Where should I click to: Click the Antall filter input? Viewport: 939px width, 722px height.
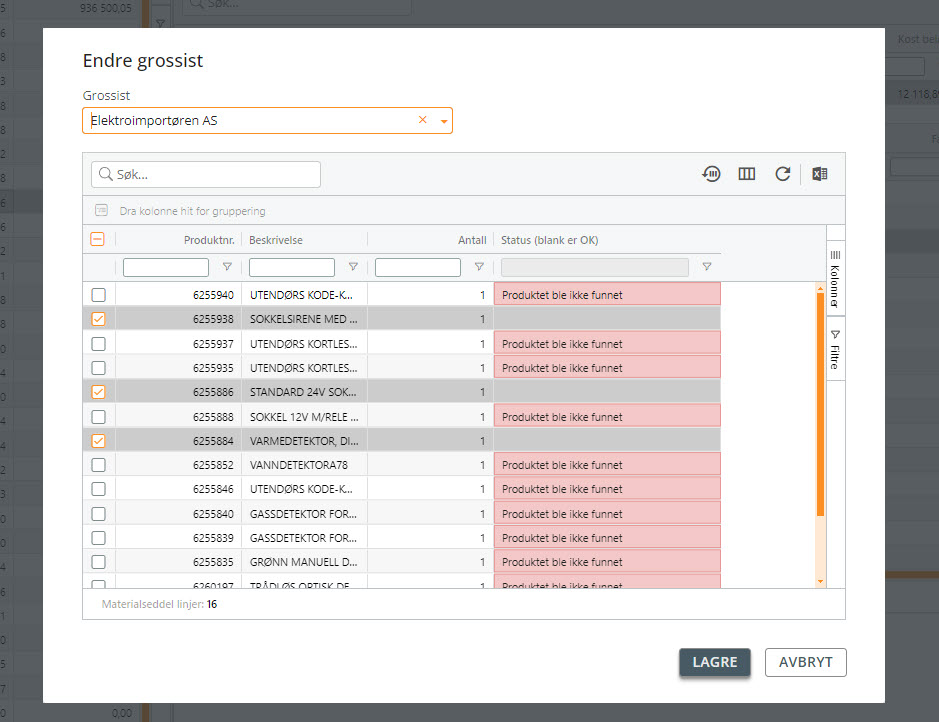(x=418, y=267)
